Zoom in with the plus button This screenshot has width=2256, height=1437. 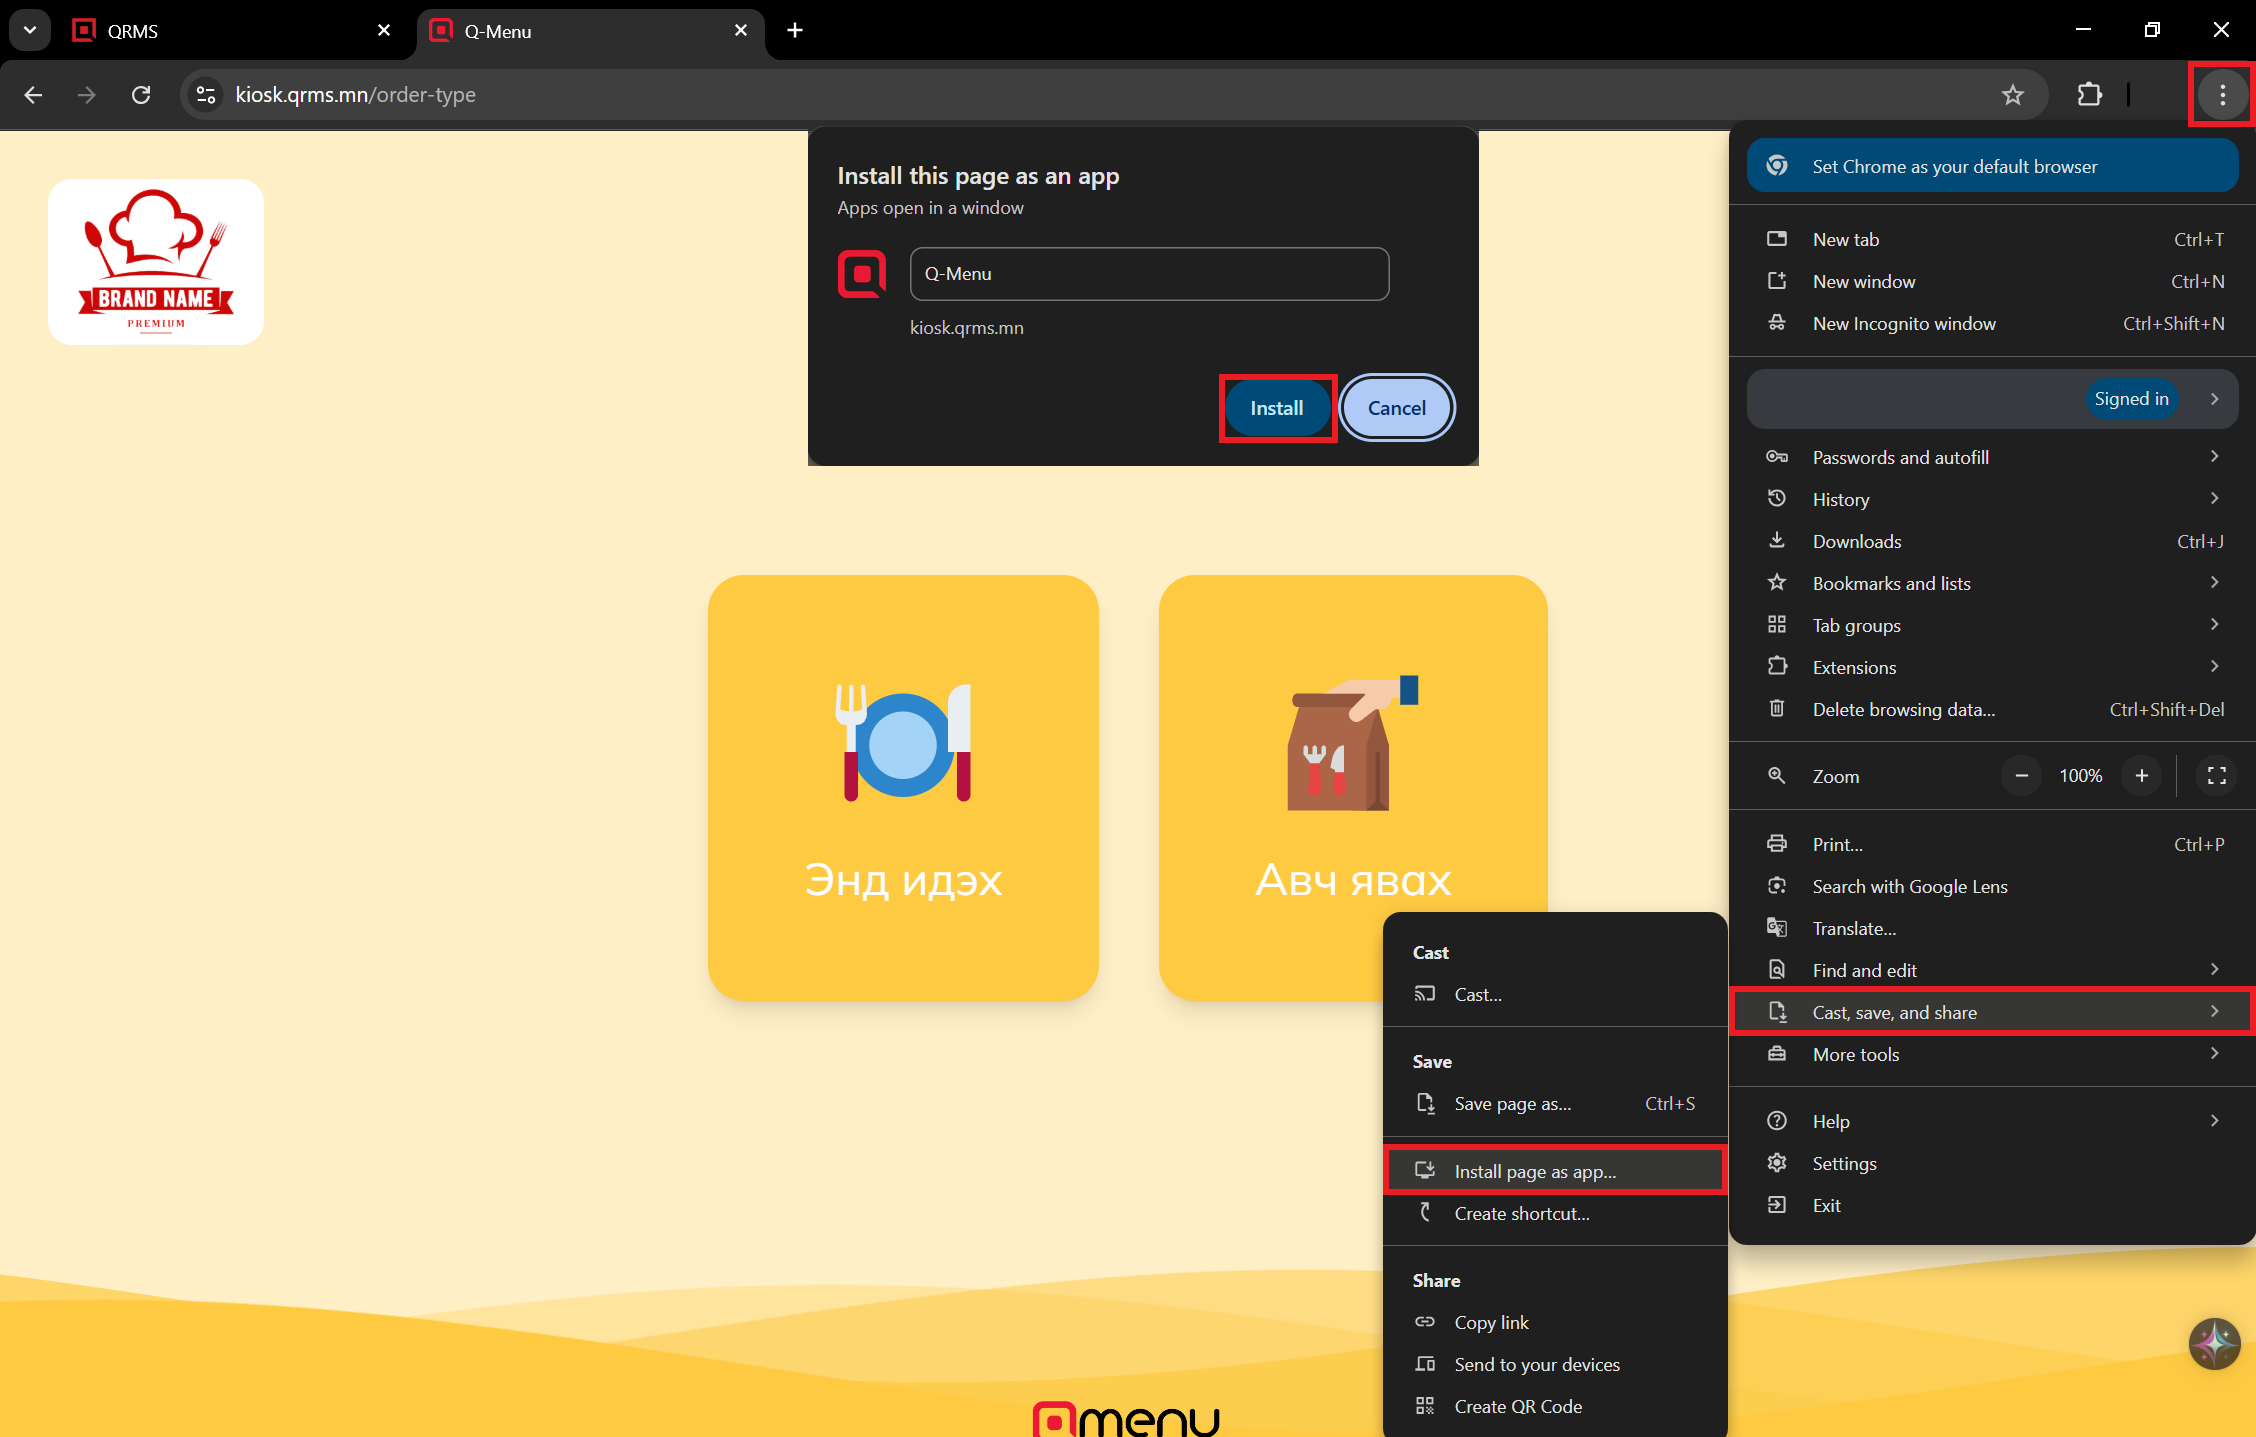(2141, 776)
